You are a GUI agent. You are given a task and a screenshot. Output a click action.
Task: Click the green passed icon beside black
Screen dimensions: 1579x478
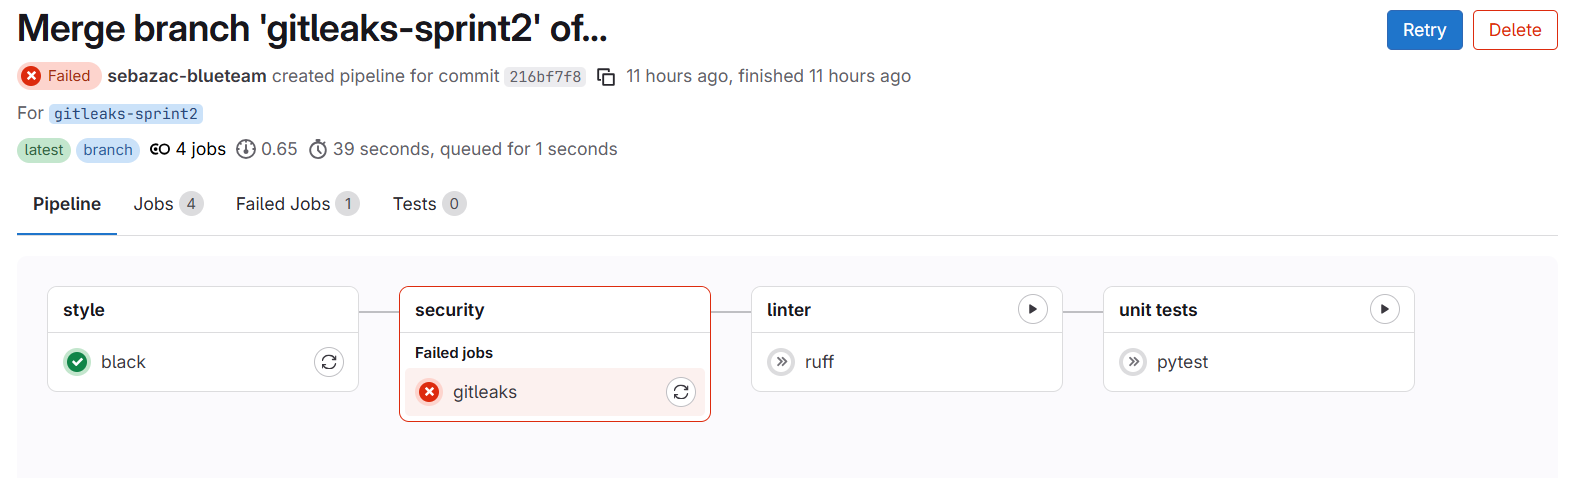[77, 362]
